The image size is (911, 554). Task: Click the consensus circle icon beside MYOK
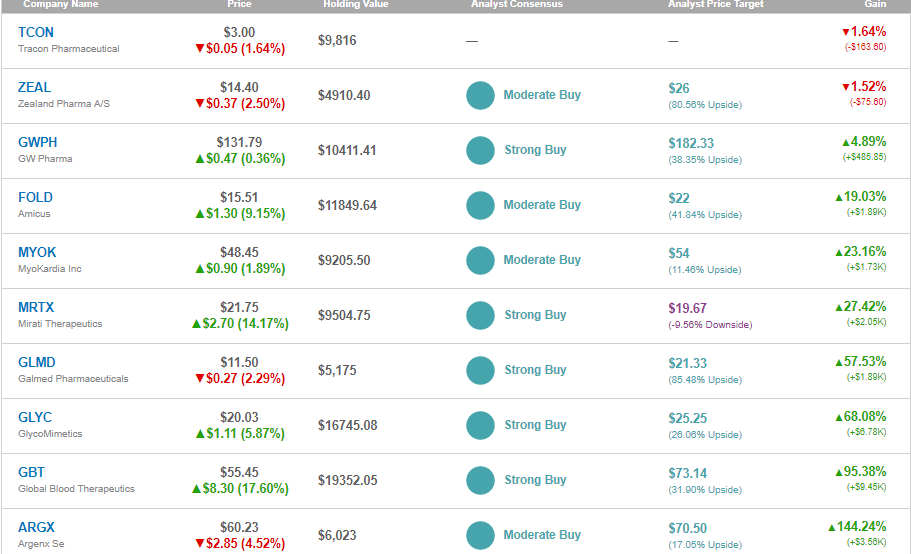click(x=480, y=261)
